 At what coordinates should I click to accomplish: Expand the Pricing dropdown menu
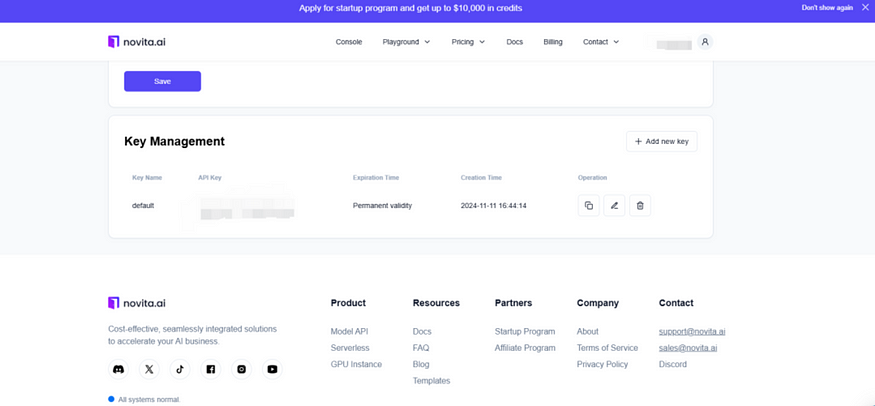click(468, 42)
